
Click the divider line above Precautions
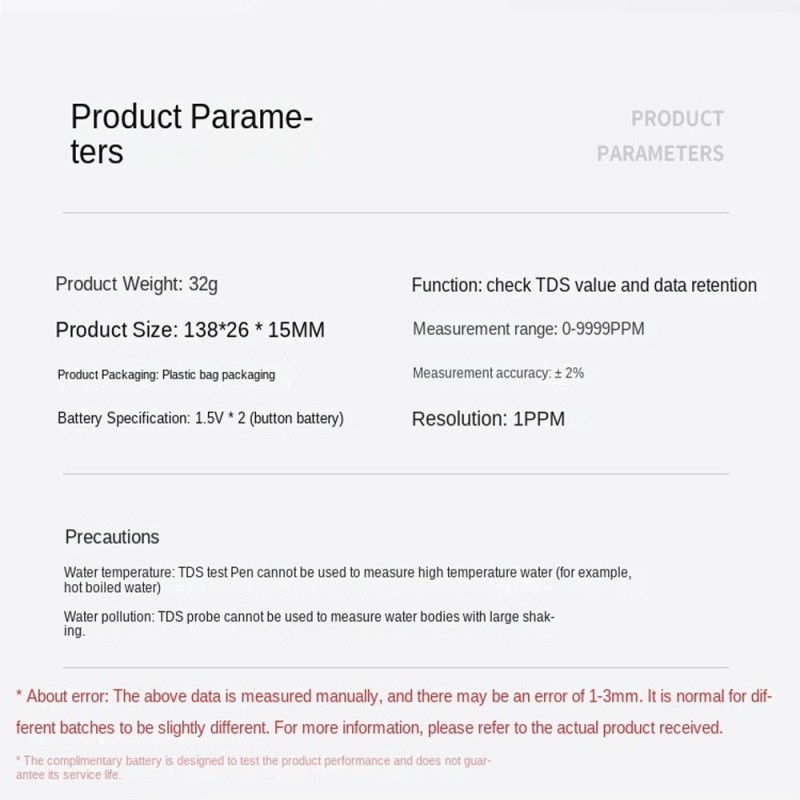(x=396, y=474)
